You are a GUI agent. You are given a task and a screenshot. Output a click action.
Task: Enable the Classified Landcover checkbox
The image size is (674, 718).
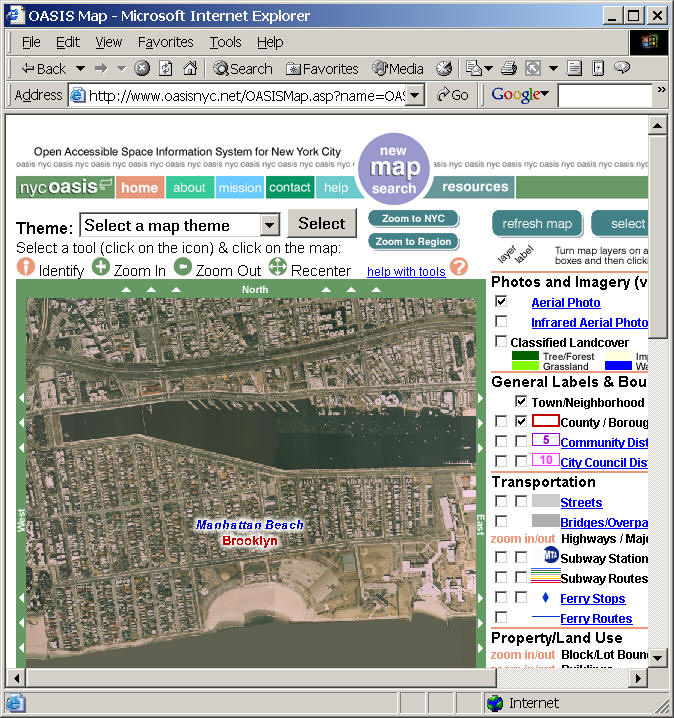point(501,341)
